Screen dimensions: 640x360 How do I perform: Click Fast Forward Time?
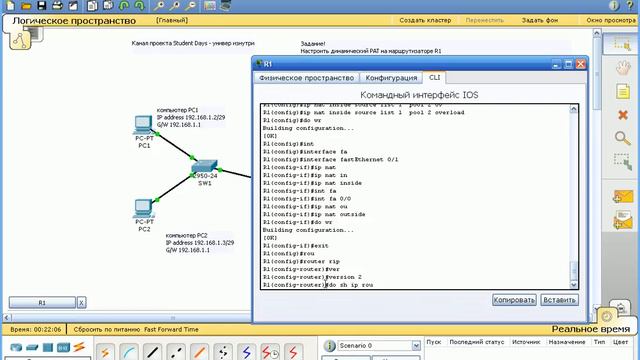pos(171,329)
